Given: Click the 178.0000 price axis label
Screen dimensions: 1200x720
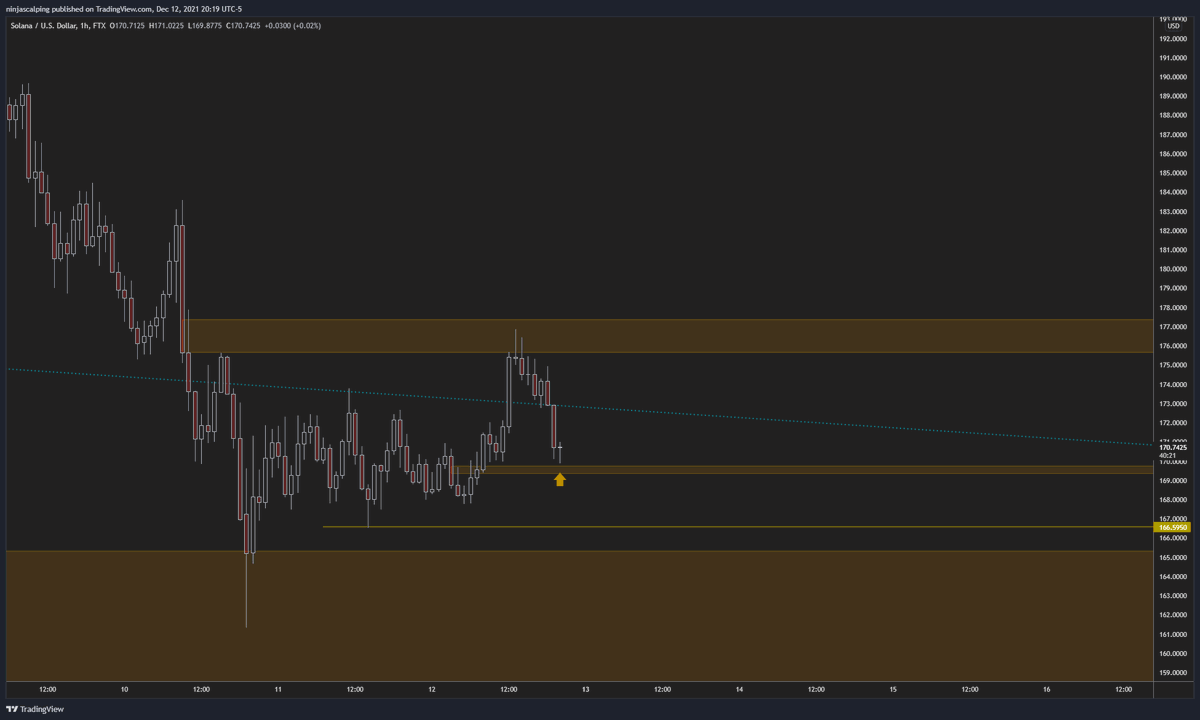Looking at the screenshot, I should coord(1172,308).
